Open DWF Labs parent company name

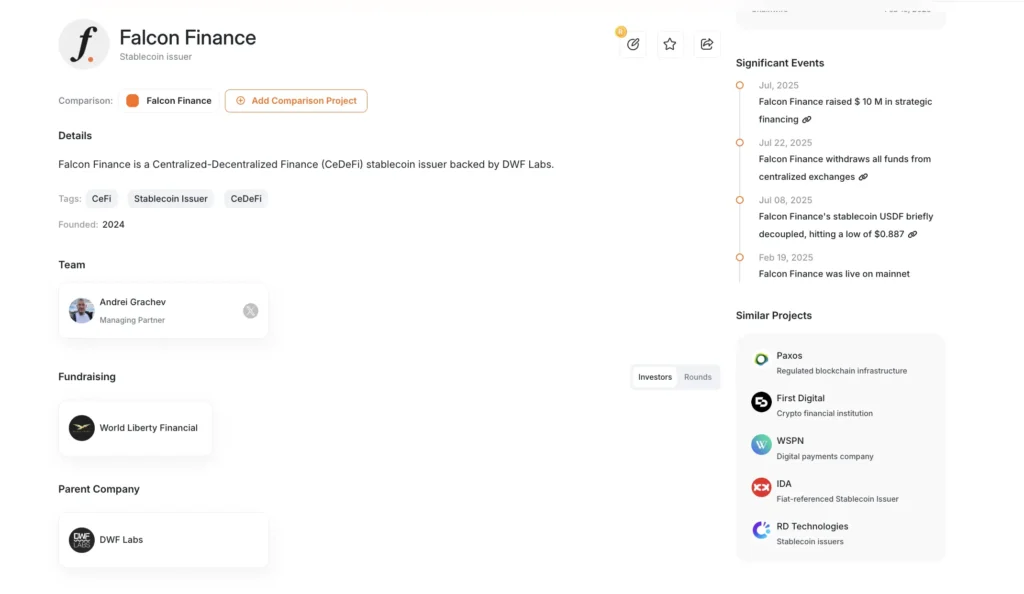pos(121,540)
